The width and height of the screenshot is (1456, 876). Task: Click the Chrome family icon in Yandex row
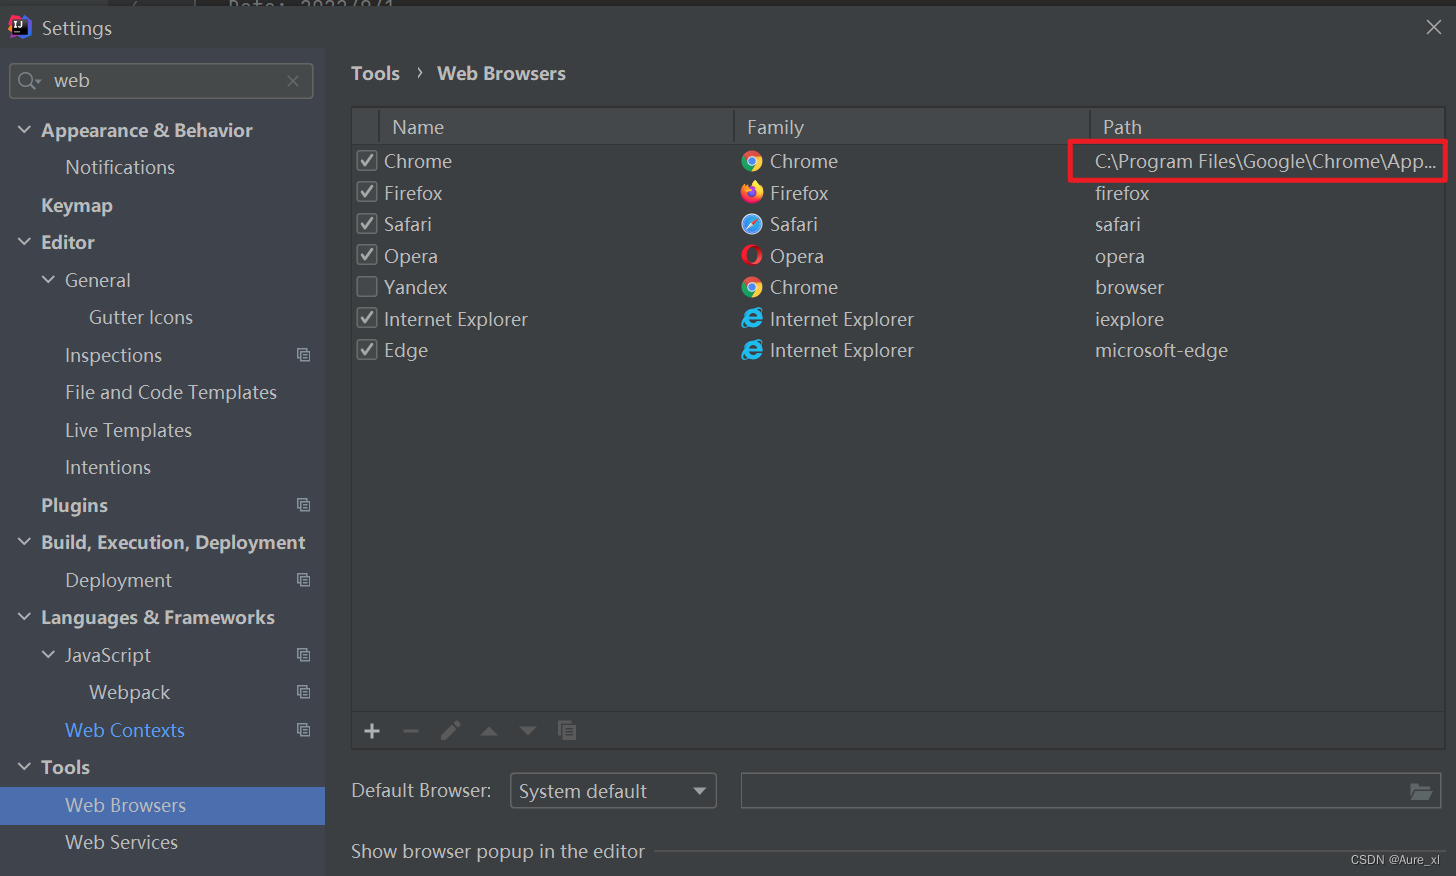click(x=752, y=287)
